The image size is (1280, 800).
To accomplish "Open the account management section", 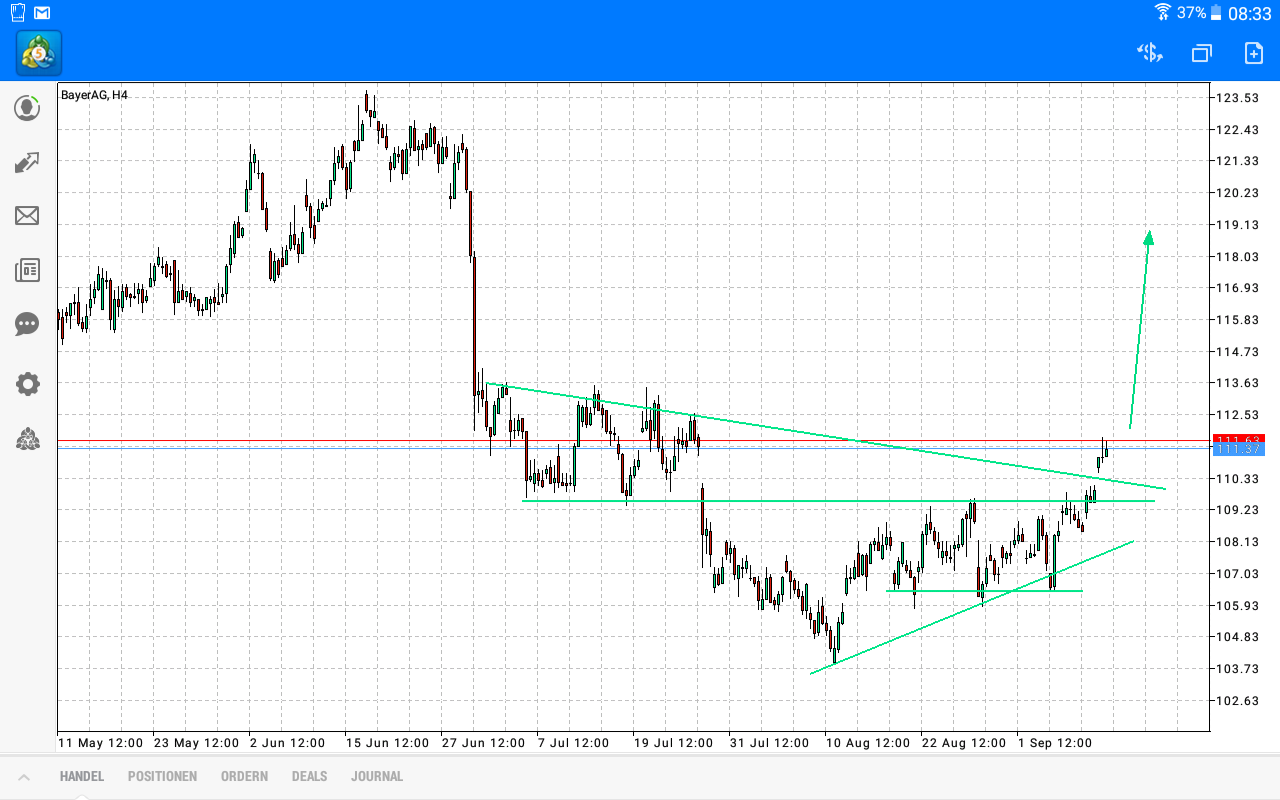I will pos(27,108).
